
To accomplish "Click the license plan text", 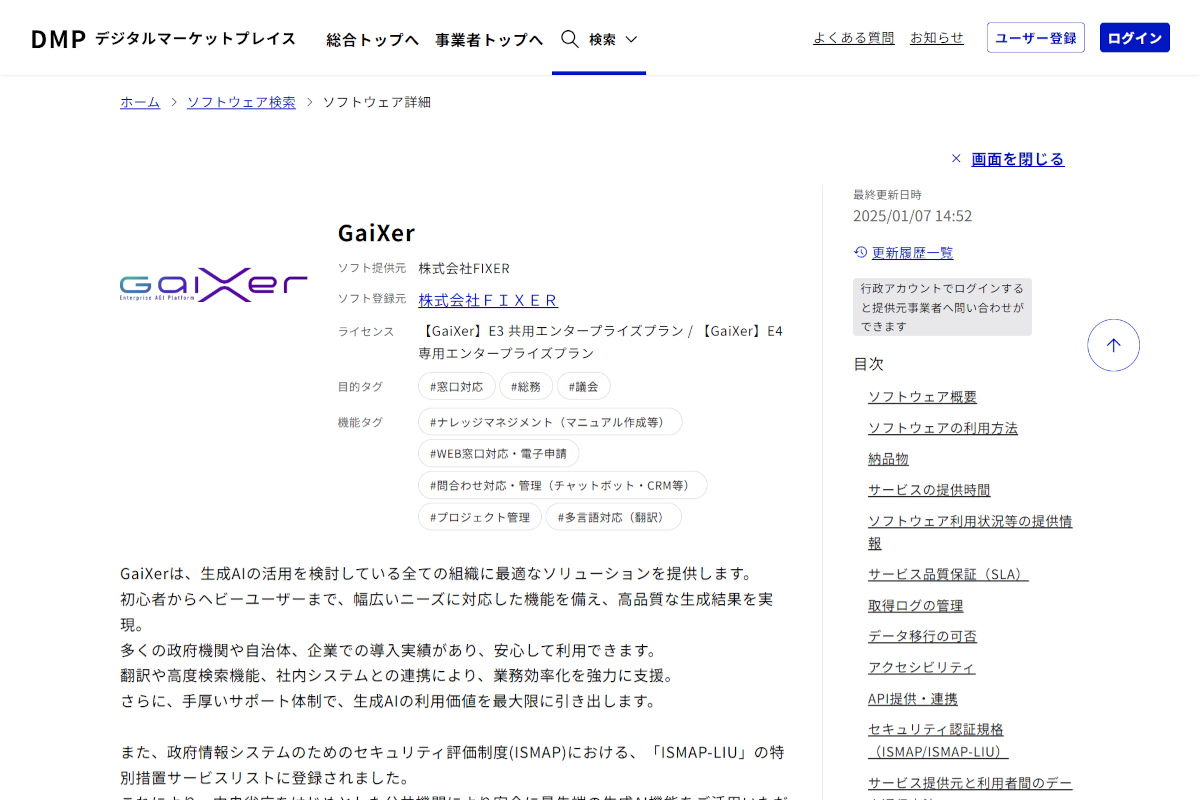I will (600, 342).
